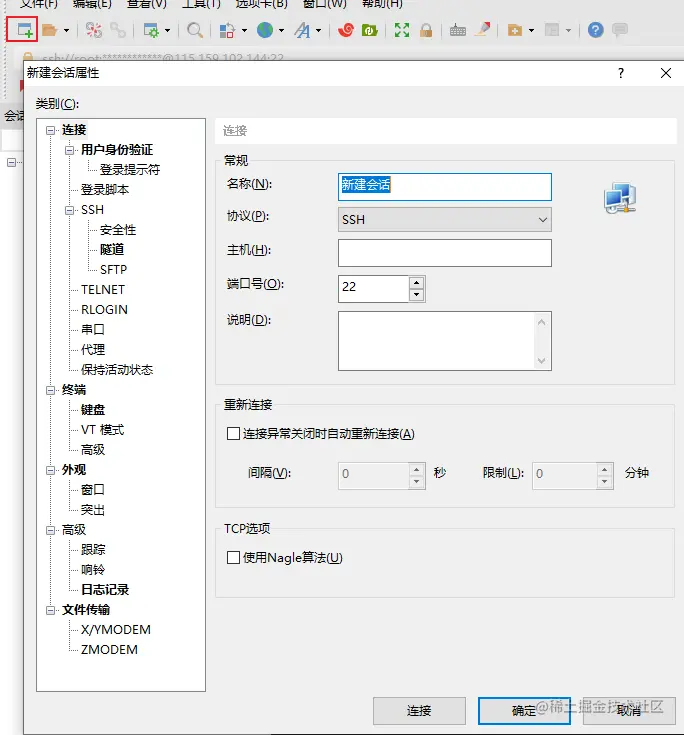
Task: Enable auto reconnect on abnormal close checkbox
Action: [x=233, y=434]
